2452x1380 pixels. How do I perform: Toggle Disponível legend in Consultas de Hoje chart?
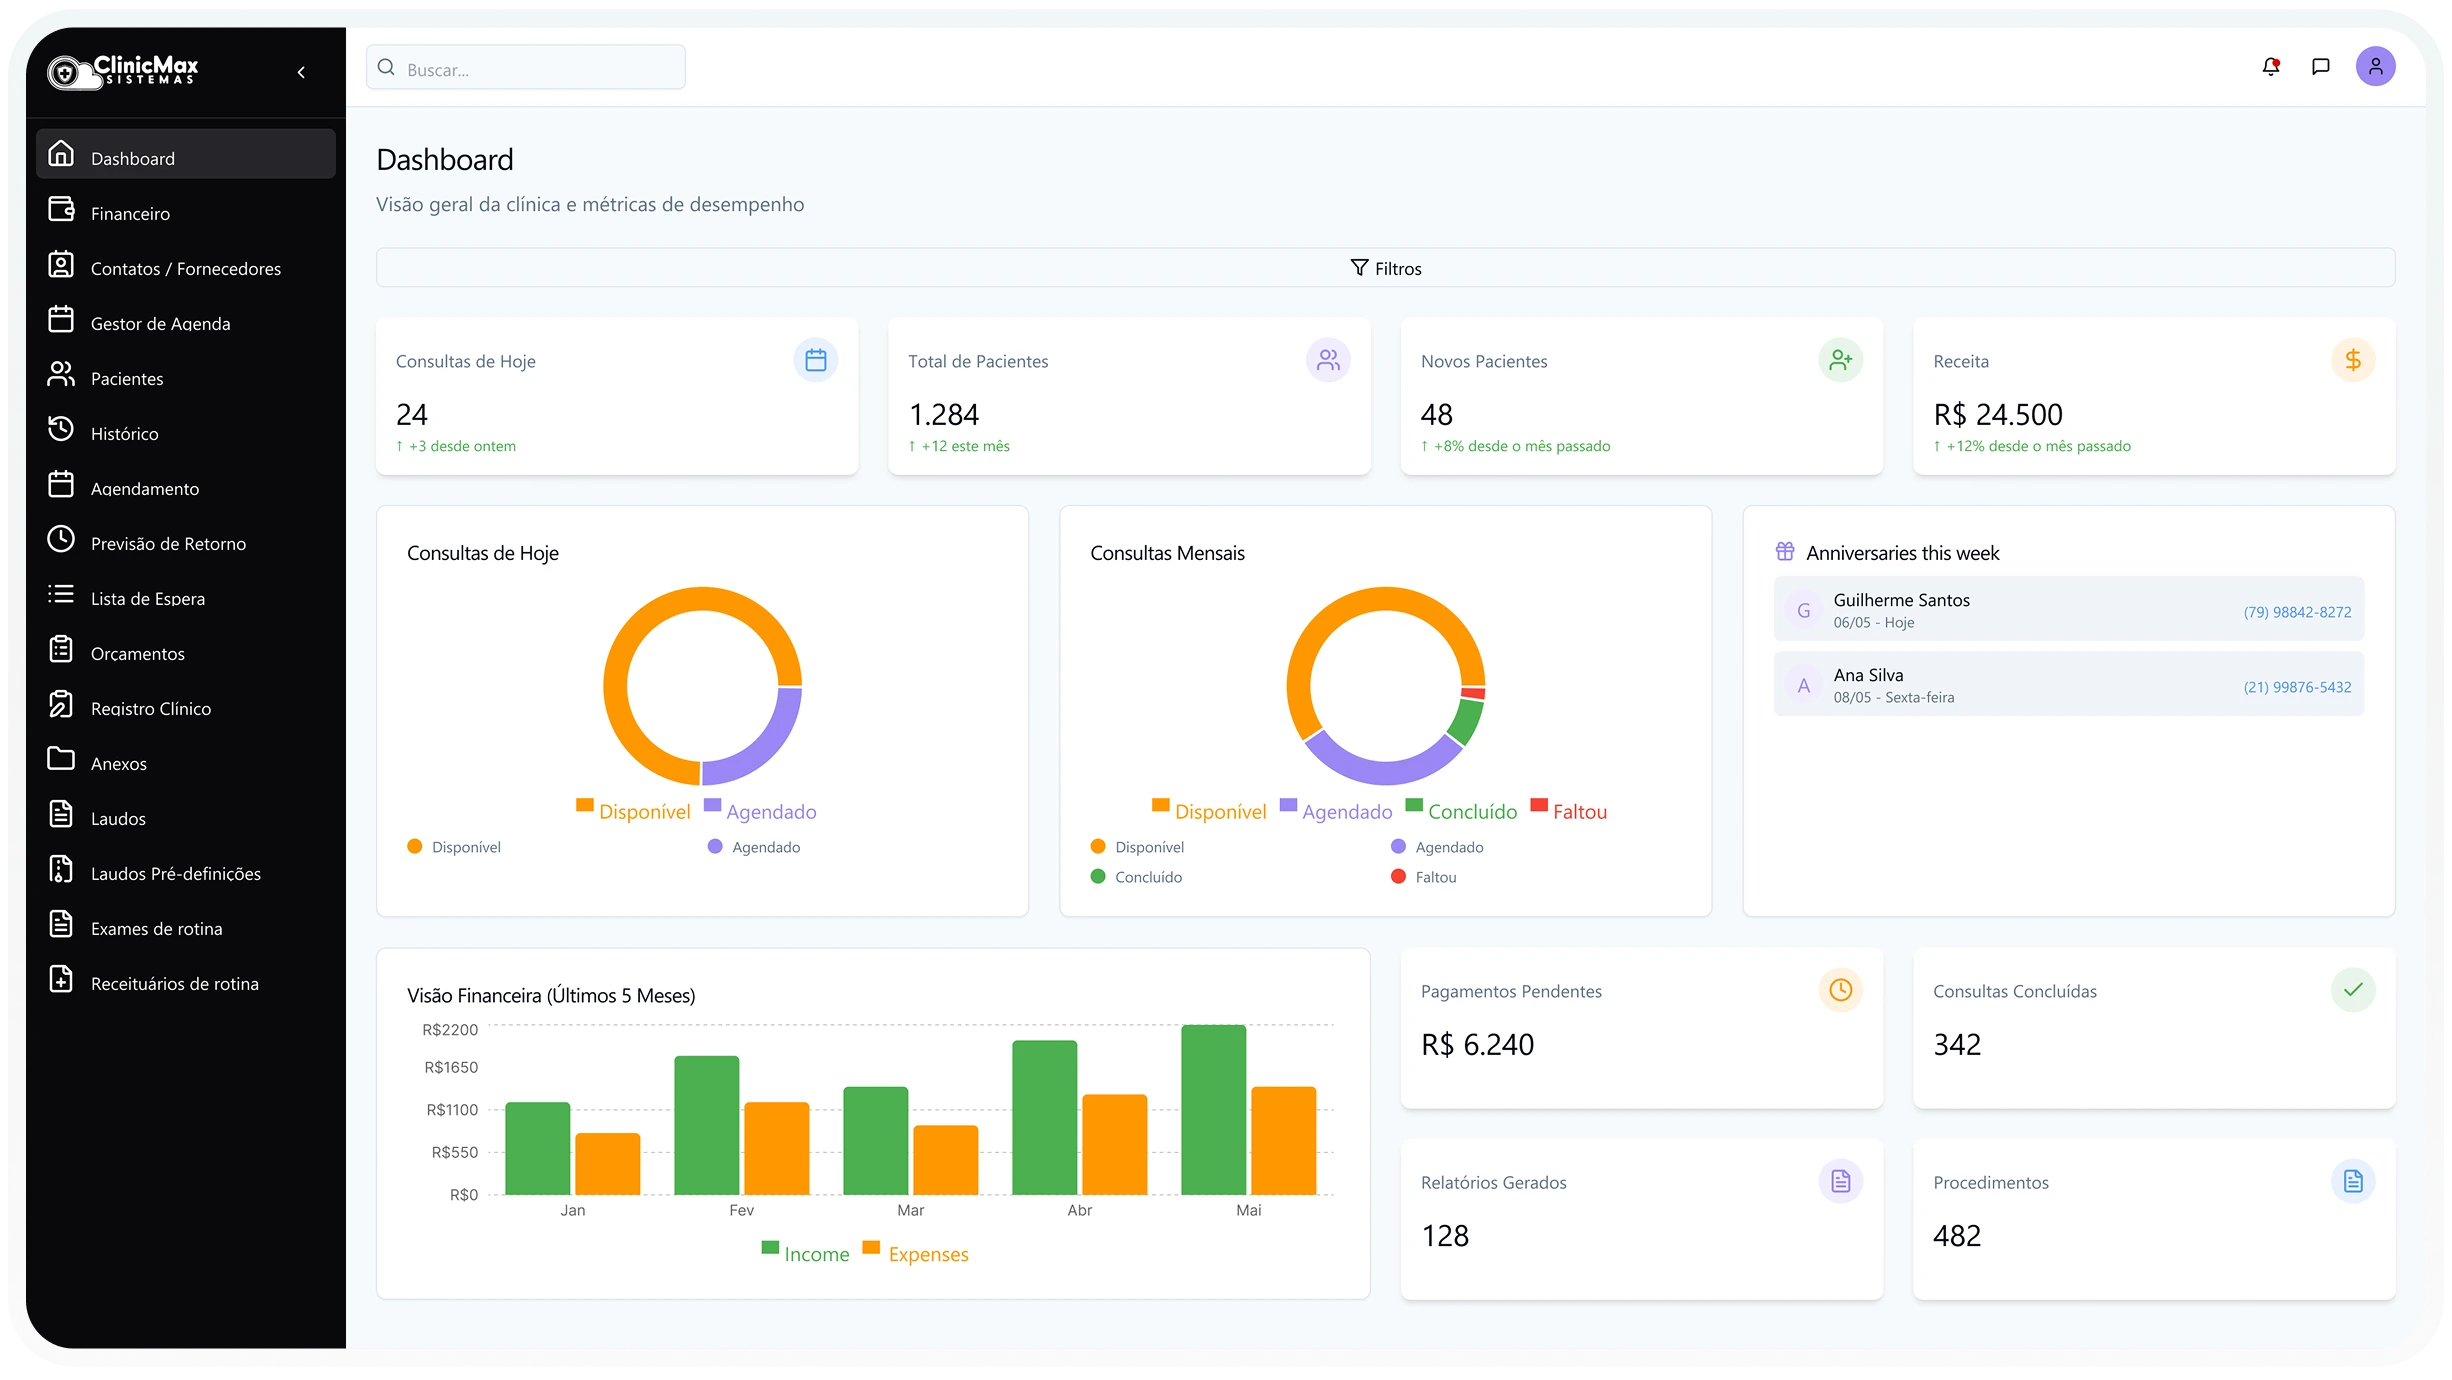(634, 811)
